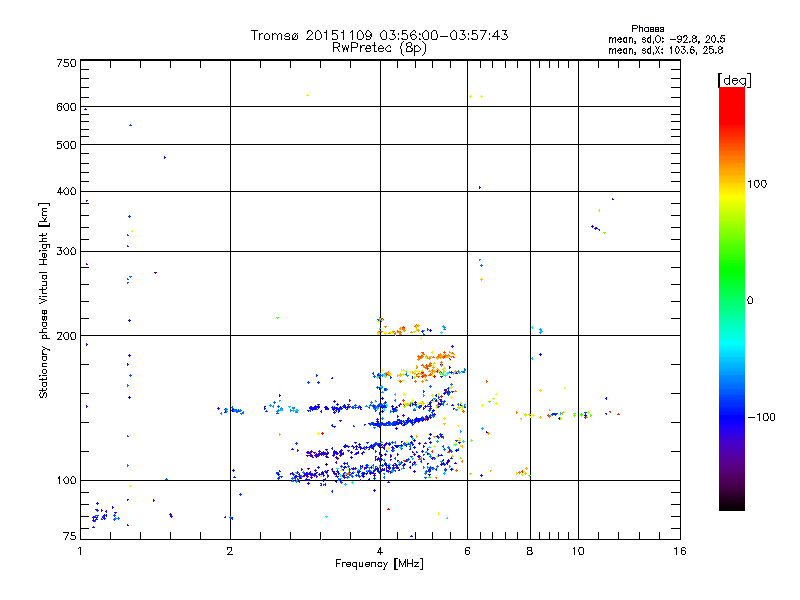800x600 pixels.
Task: Click x-axis tick label '6'
Action: (467, 551)
